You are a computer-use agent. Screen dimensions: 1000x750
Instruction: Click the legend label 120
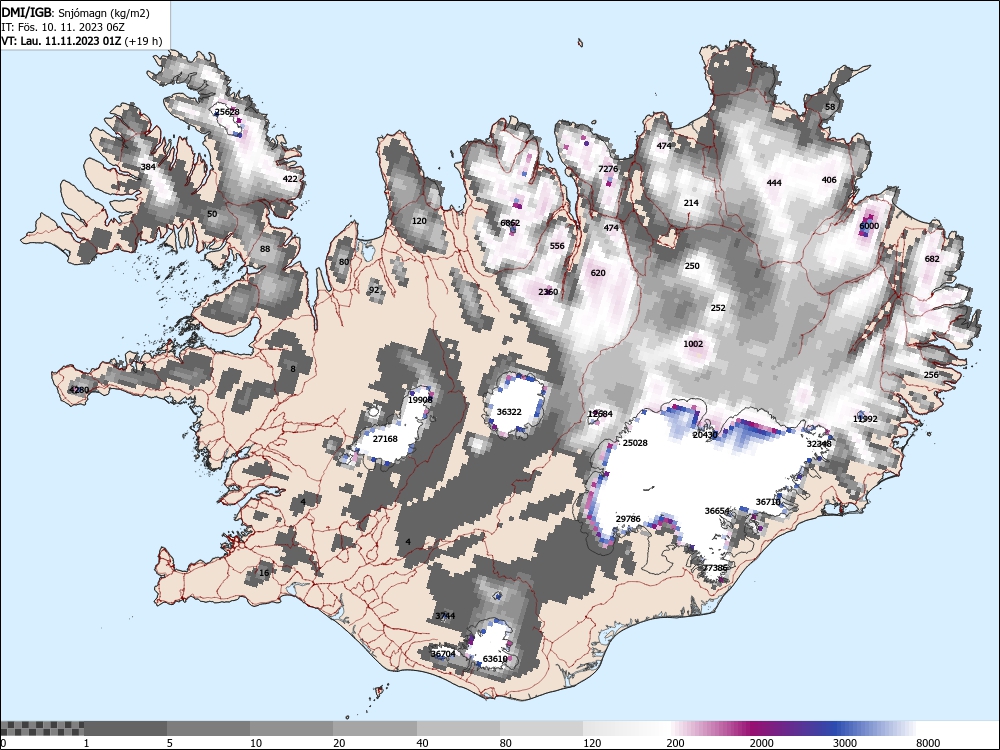click(592, 743)
